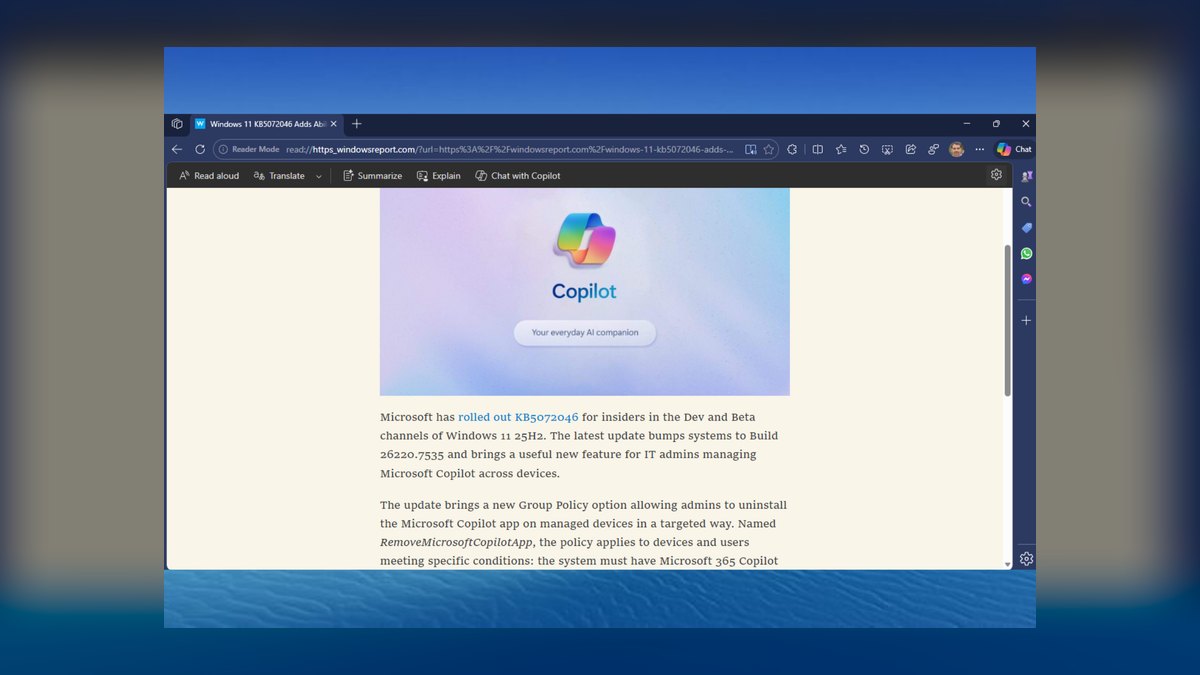Share this page icon
Image resolution: width=1200 pixels, height=675 pixels.
[x=911, y=149]
